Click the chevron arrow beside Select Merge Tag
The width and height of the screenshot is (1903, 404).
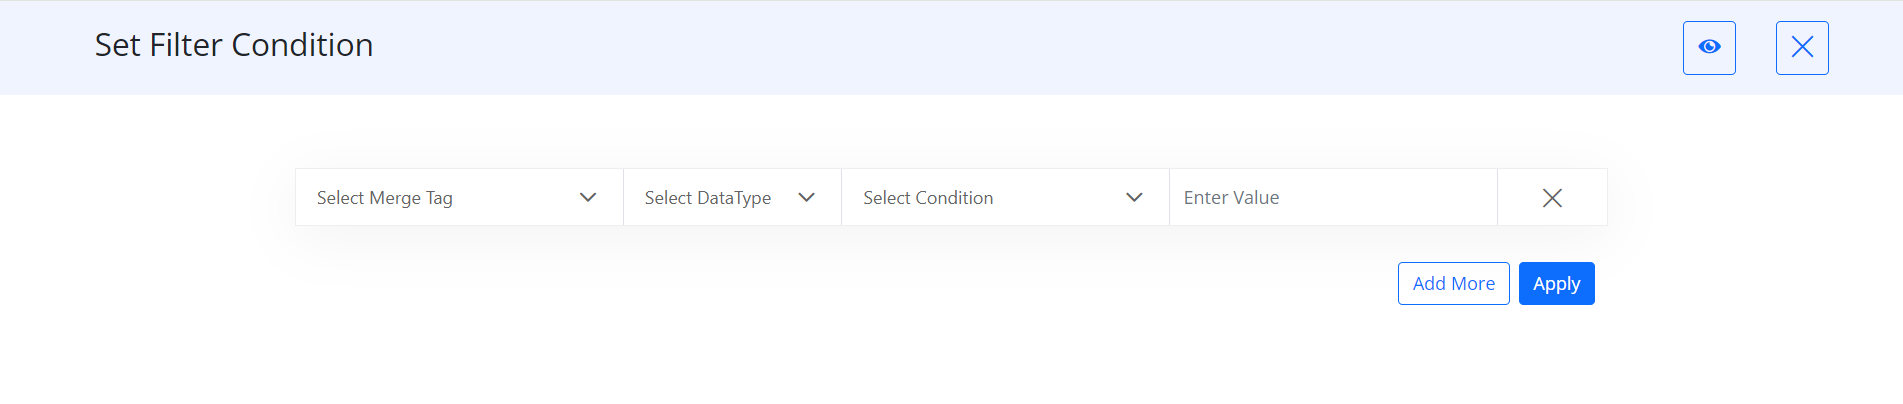click(x=588, y=198)
